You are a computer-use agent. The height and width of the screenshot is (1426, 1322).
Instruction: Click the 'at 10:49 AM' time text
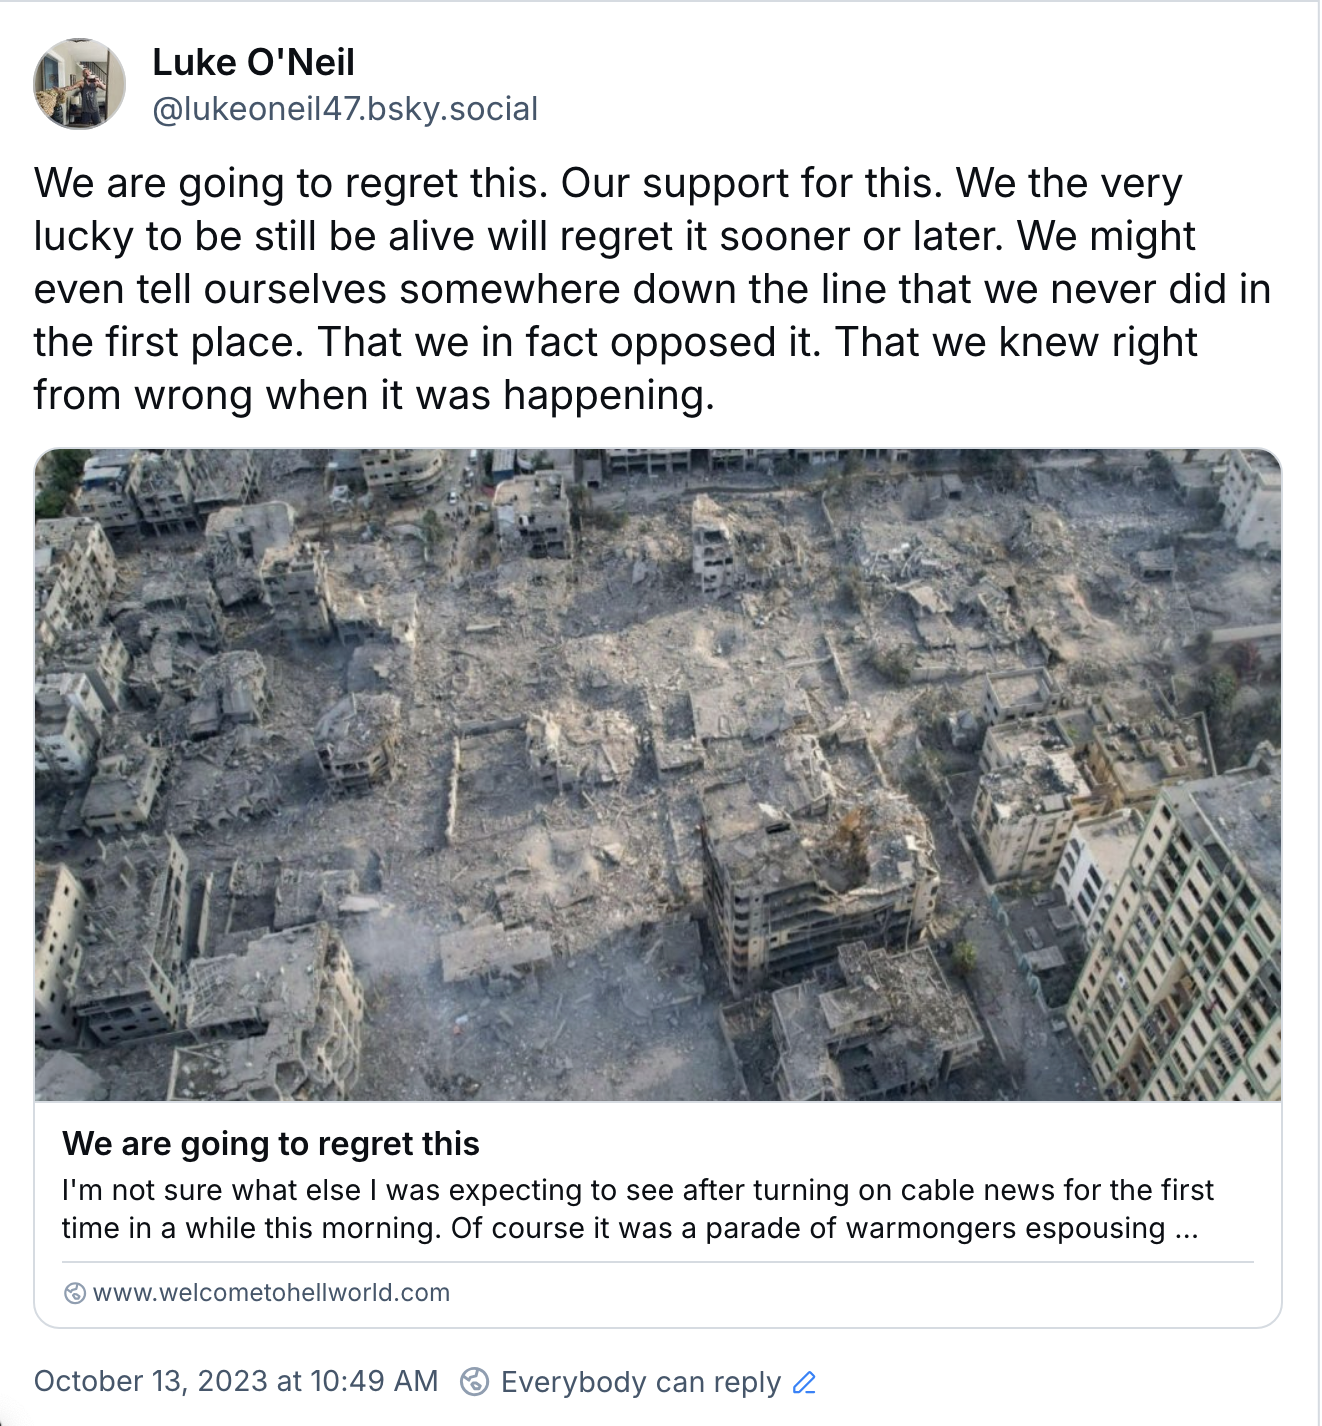click(x=357, y=1381)
